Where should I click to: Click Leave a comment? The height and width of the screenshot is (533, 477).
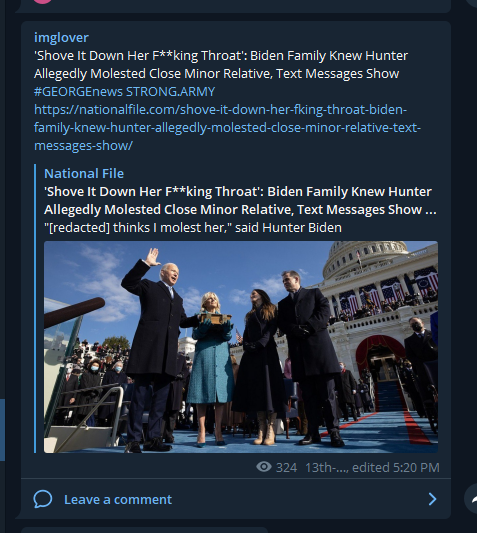(x=118, y=499)
